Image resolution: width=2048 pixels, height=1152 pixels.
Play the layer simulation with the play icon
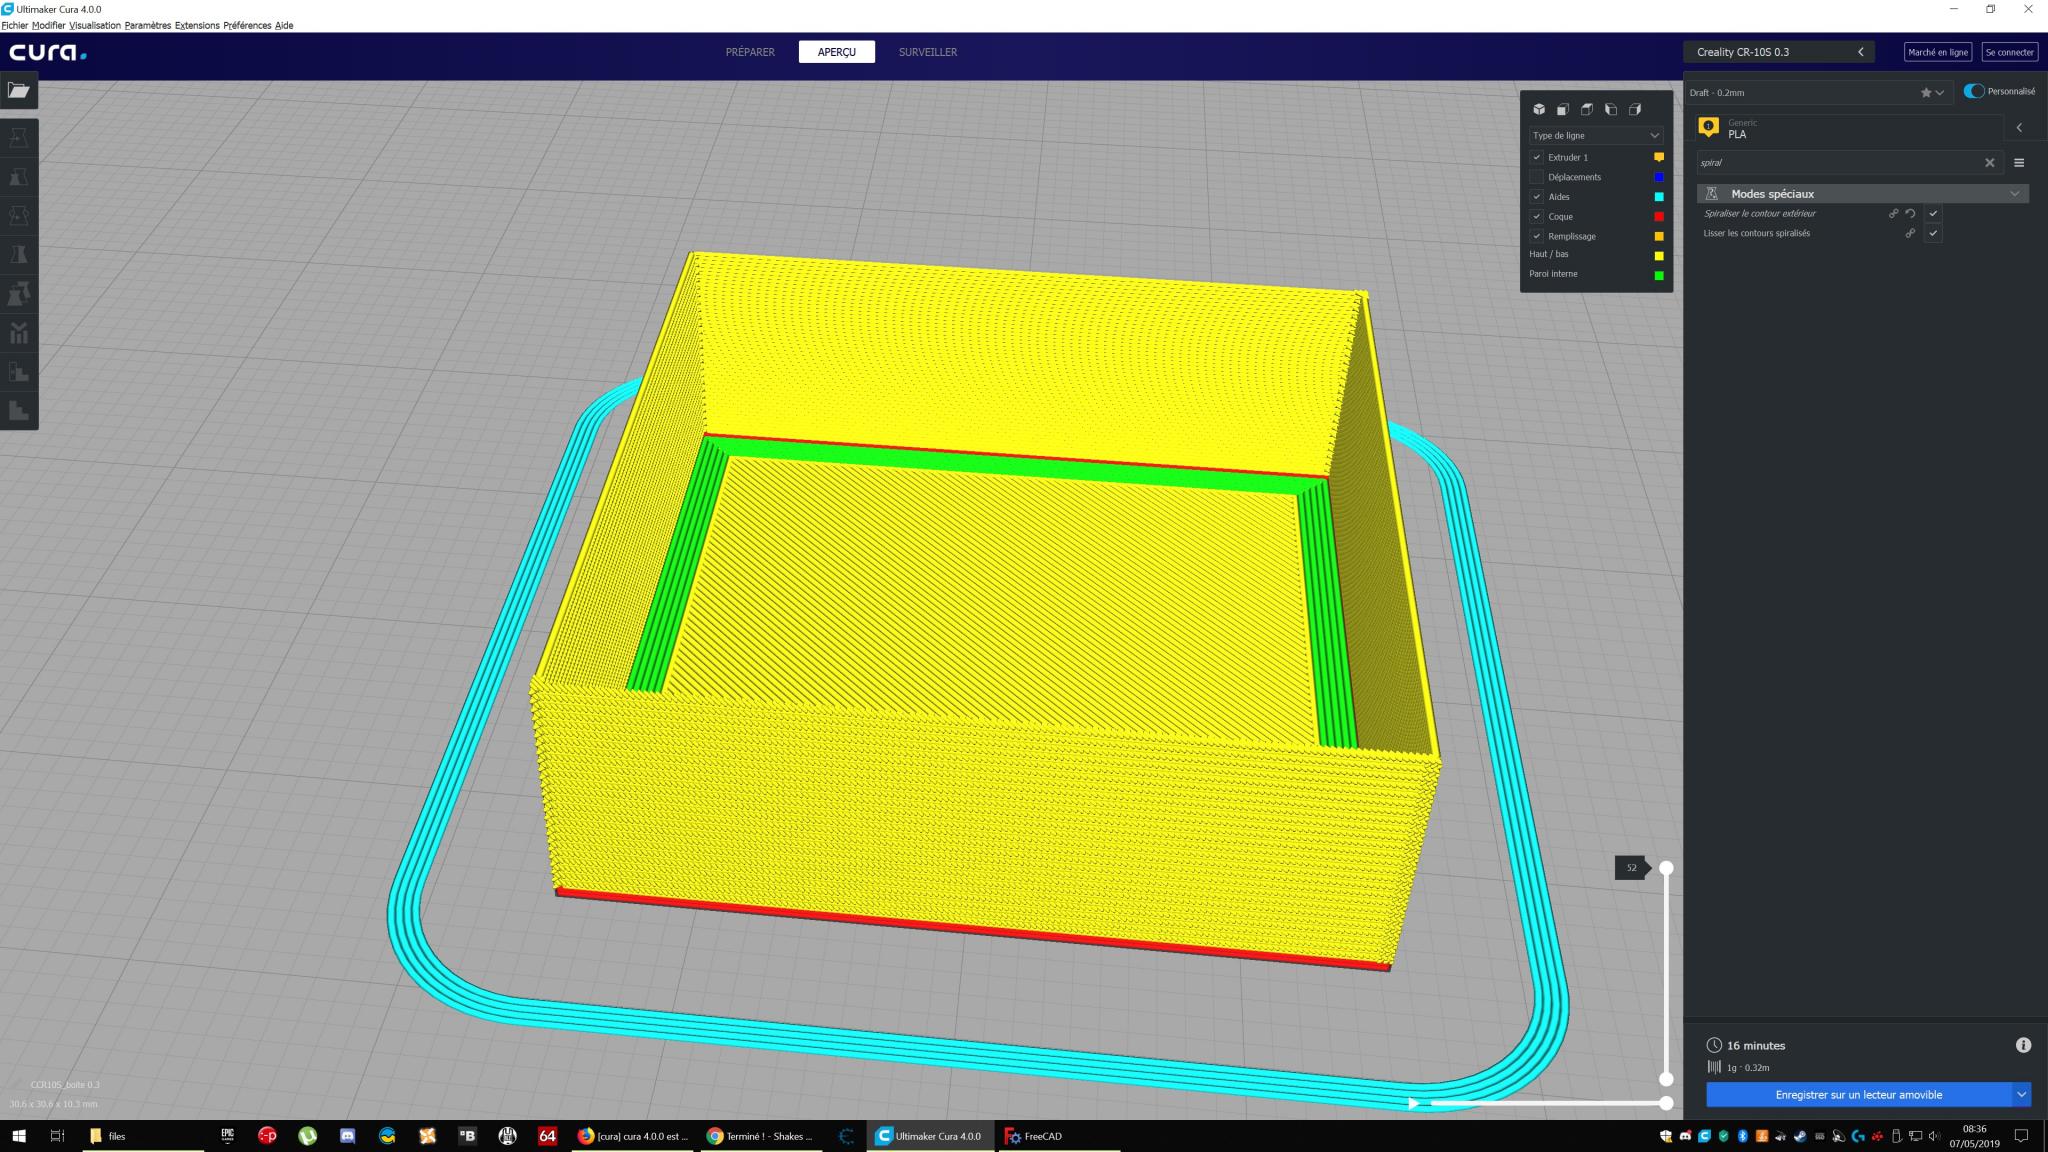tap(1413, 1104)
